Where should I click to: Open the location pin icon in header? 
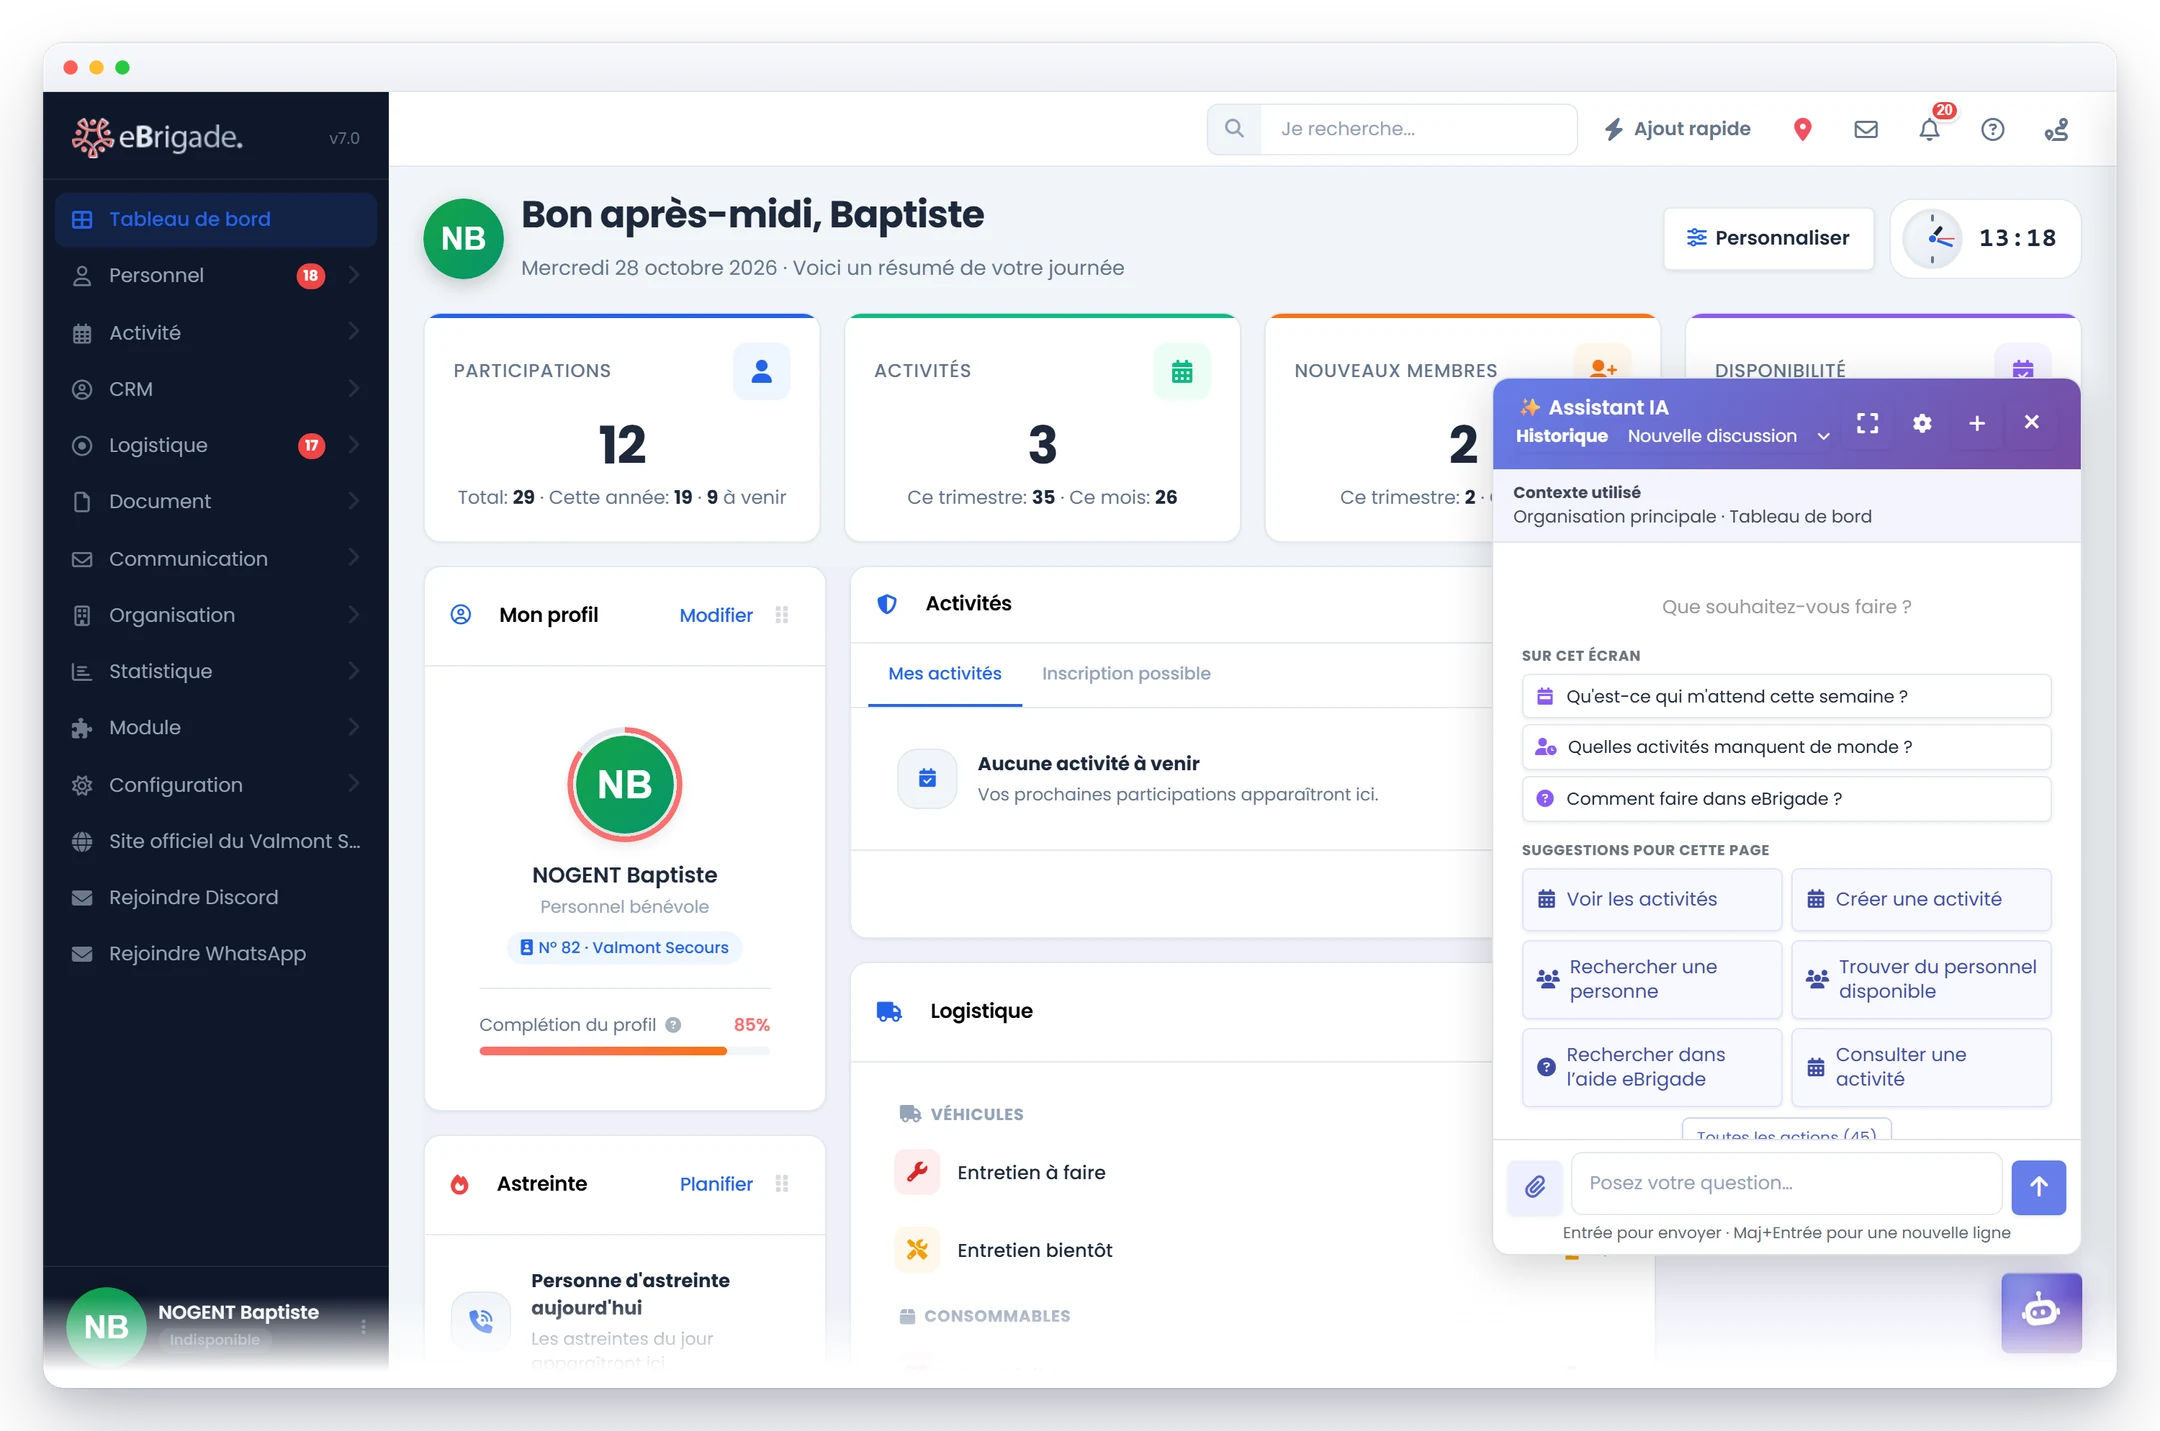(x=1802, y=129)
